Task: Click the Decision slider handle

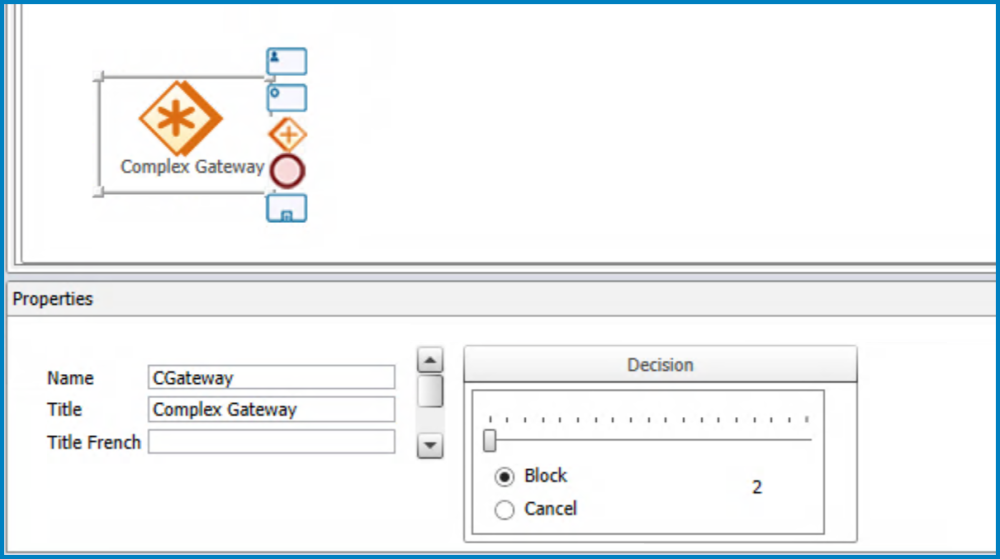Action: [x=490, y=440]
